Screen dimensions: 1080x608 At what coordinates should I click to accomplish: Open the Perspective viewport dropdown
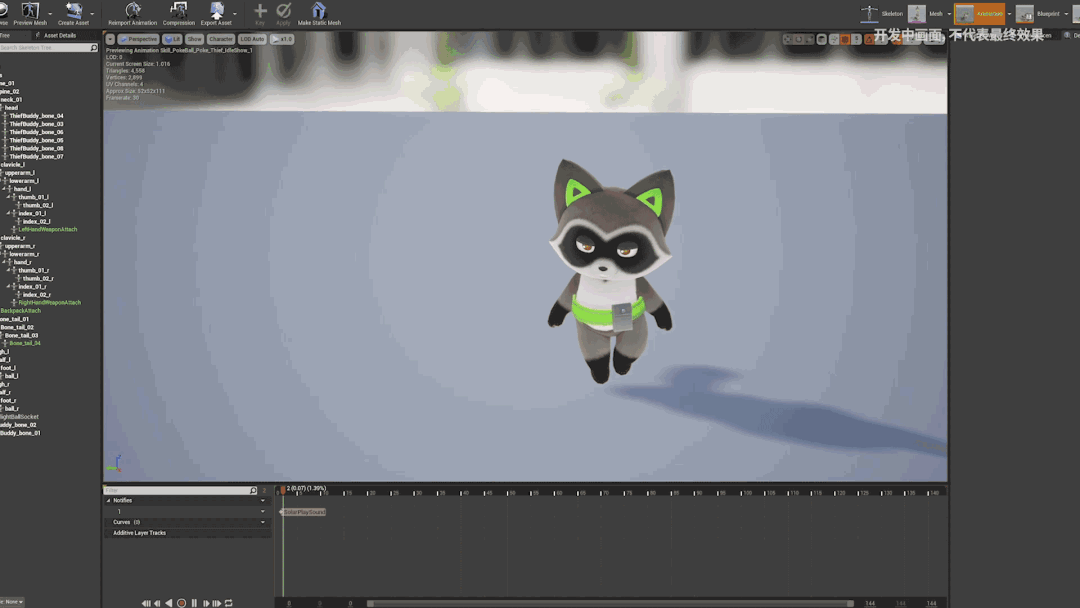(x=139, y=39)
